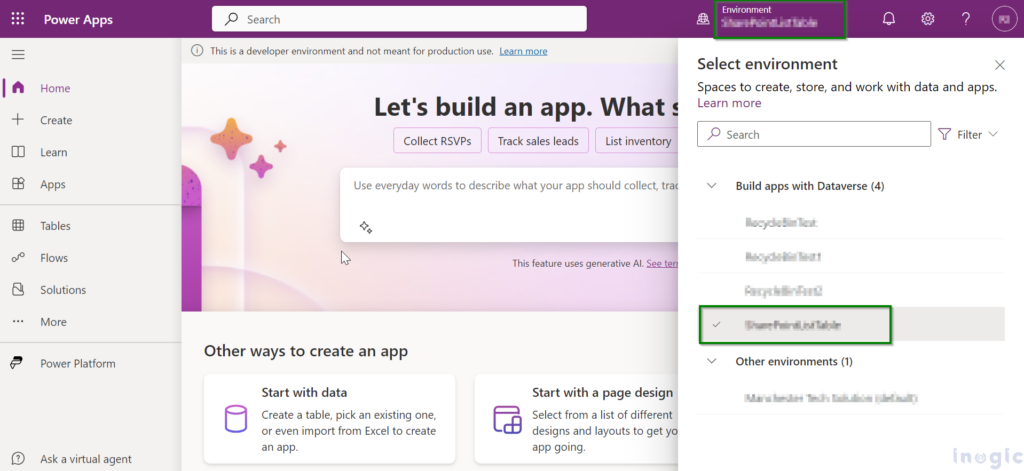
Task: Click the Flows connector icon
Action: 18,257
